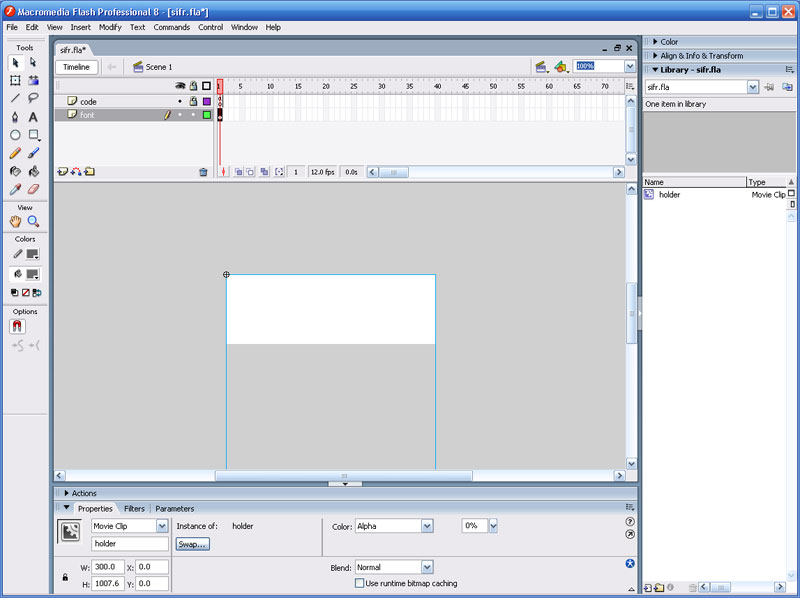Open the Modify menu
The width and height of the screenshot is (800, 598).
[110, 27]
